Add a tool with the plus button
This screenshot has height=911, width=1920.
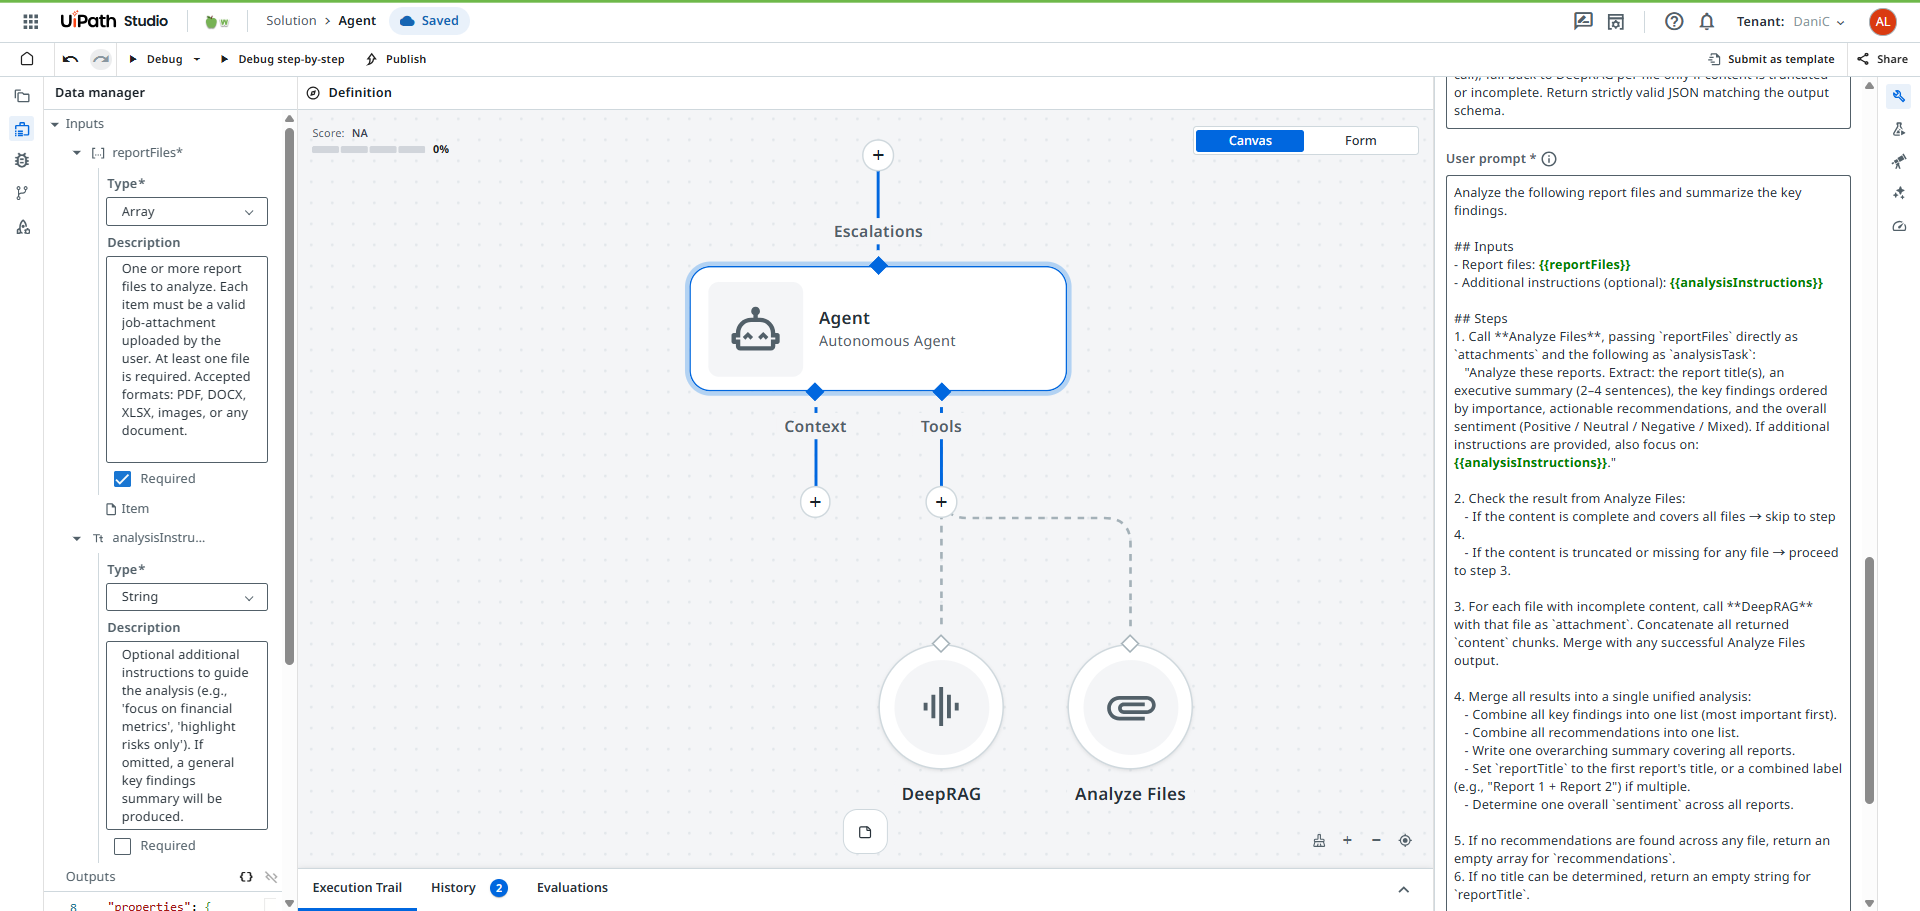941,502
